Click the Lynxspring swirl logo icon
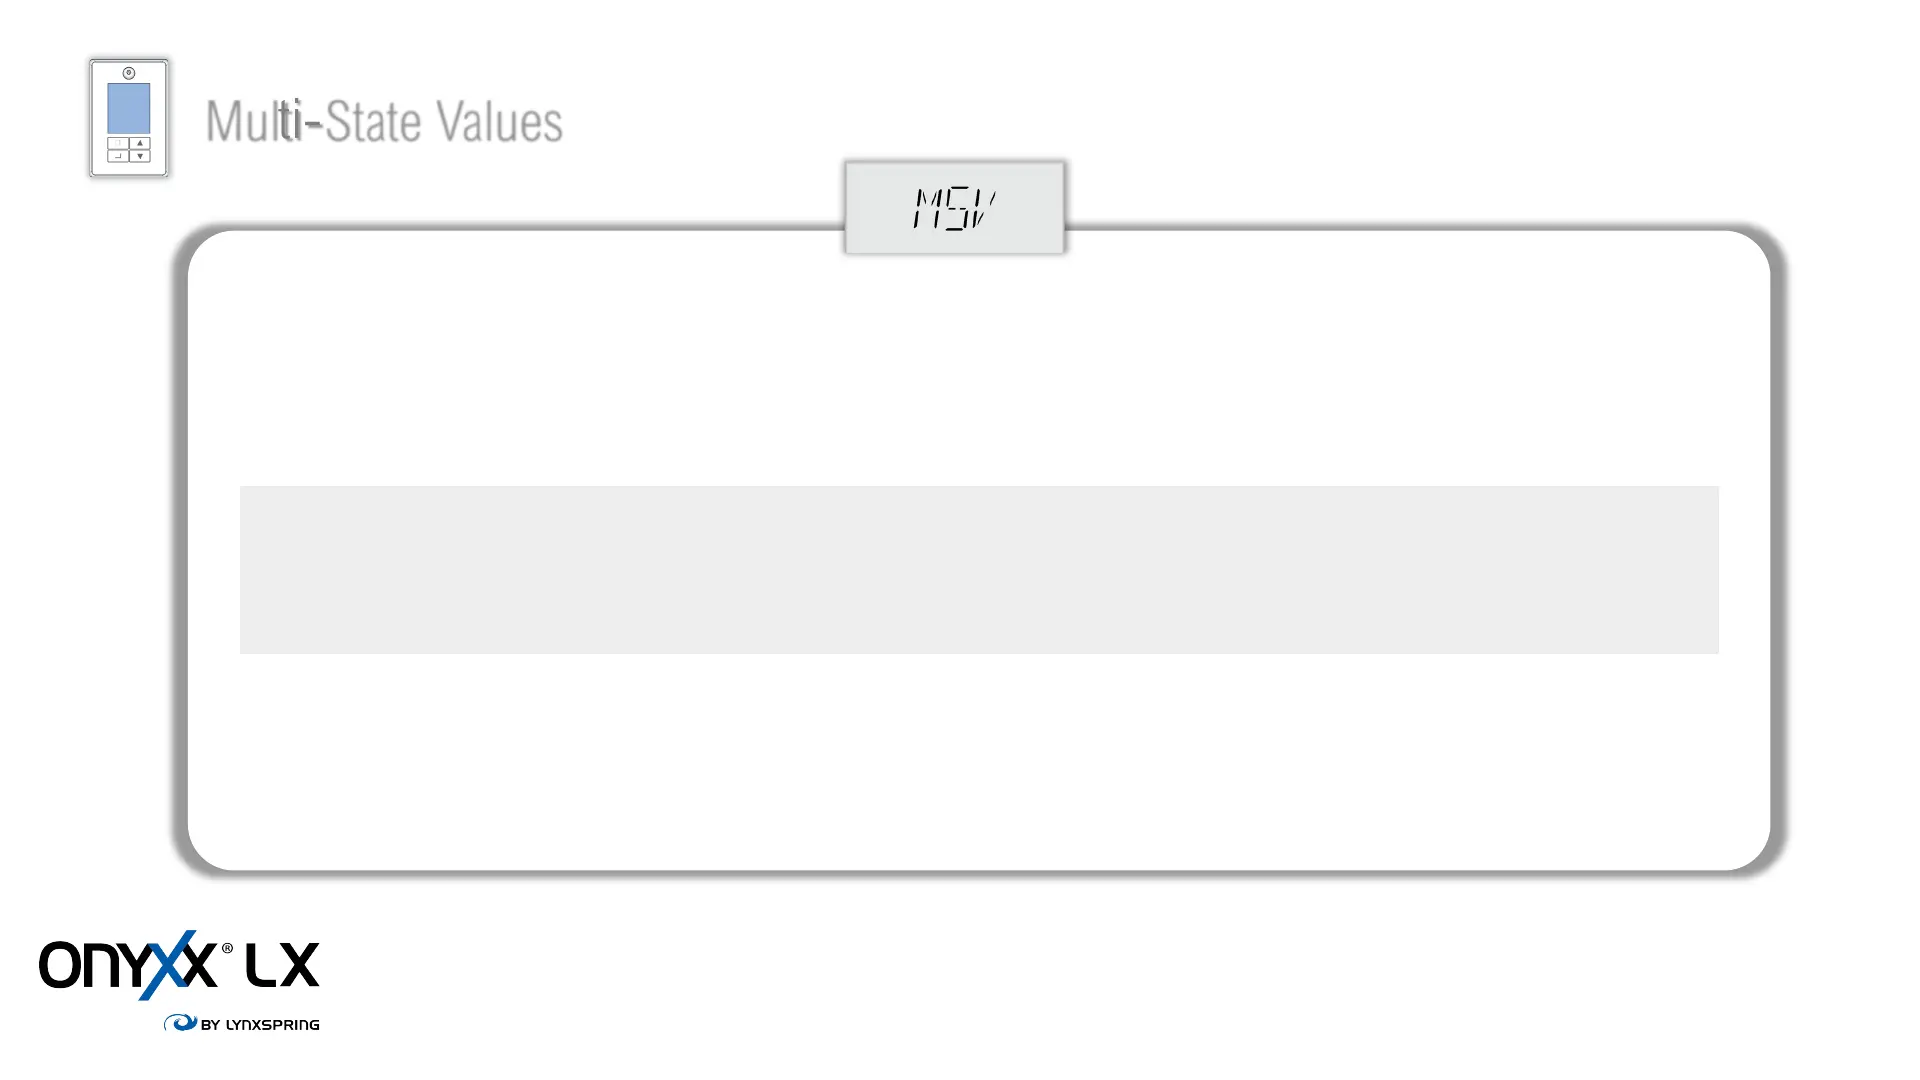Screen dimensions: 1920x1080 tap(181, 1022)
